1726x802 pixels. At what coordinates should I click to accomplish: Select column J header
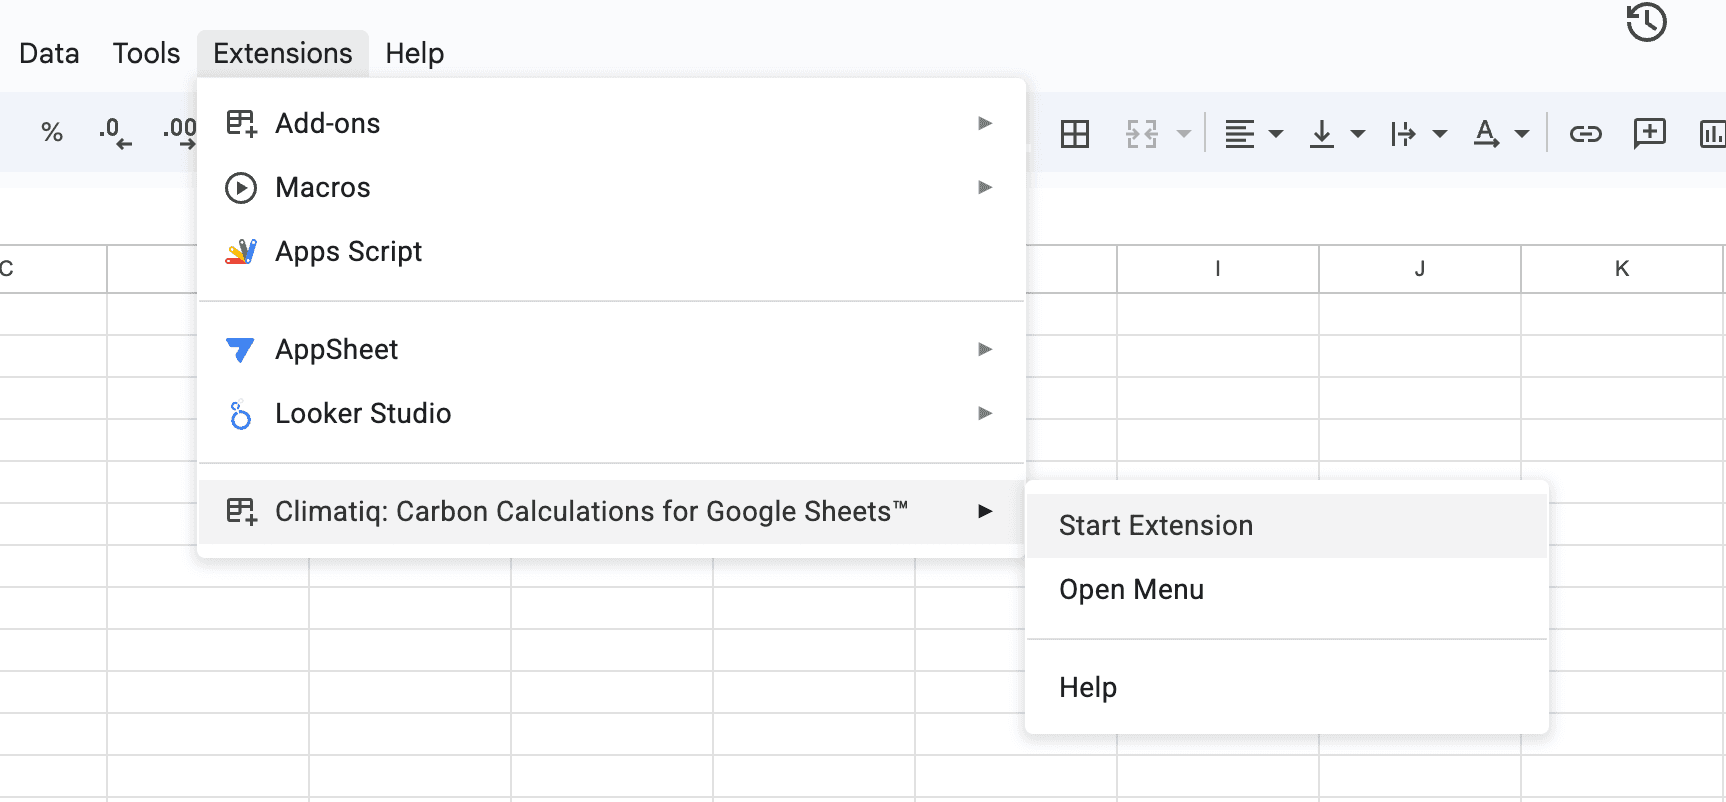pyautogui.click(x=1419, y=268)
